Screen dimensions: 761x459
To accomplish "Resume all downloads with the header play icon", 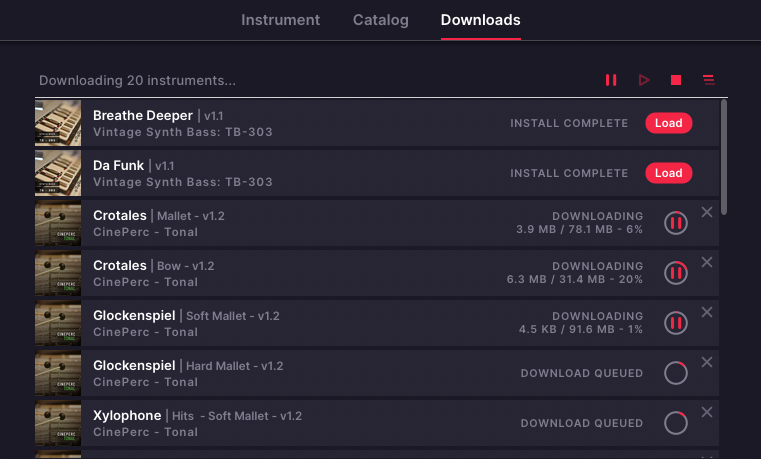I will (x=644, y=80).
